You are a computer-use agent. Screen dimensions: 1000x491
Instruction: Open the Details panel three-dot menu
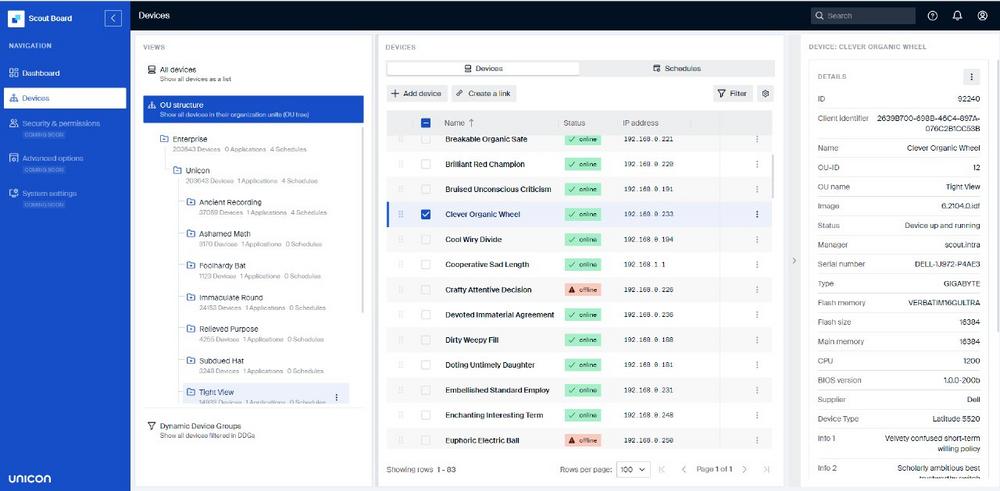pos(970,76)
